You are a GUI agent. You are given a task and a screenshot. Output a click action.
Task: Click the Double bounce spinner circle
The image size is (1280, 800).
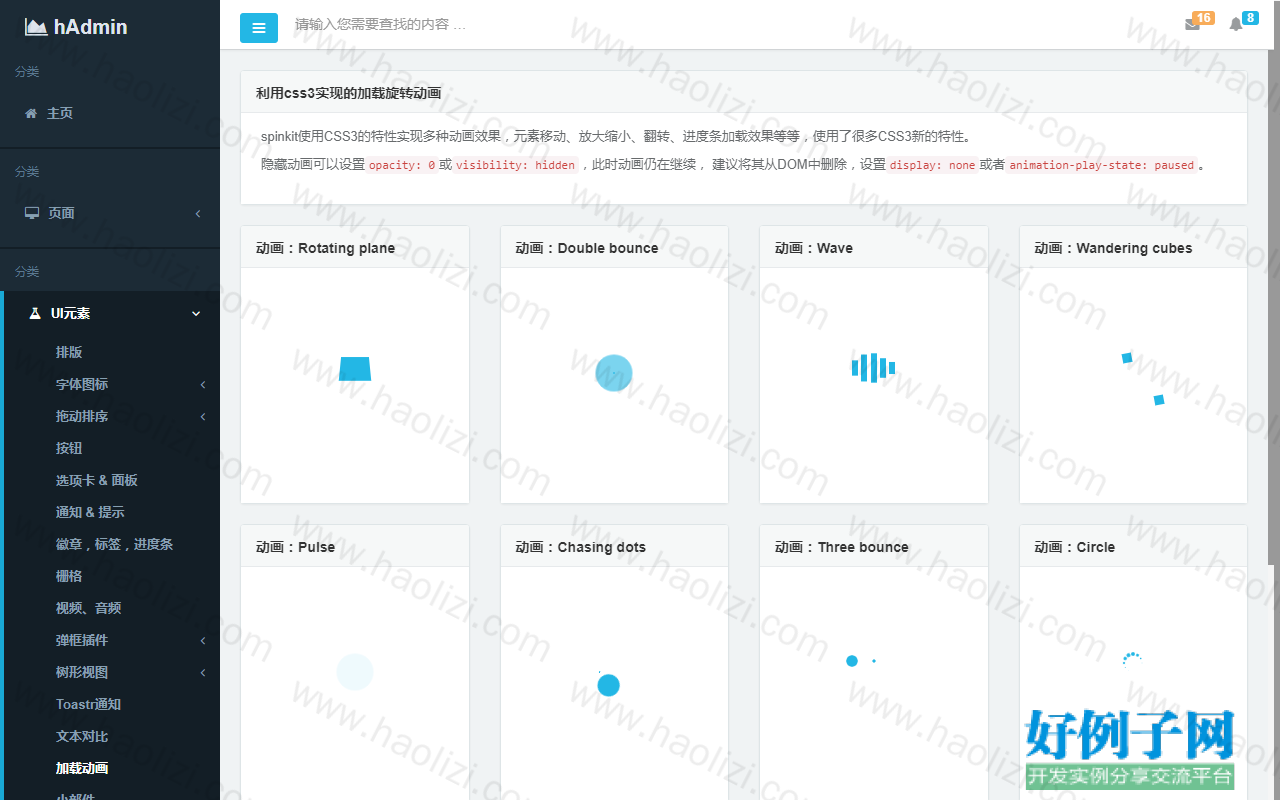tap(614, 373)
